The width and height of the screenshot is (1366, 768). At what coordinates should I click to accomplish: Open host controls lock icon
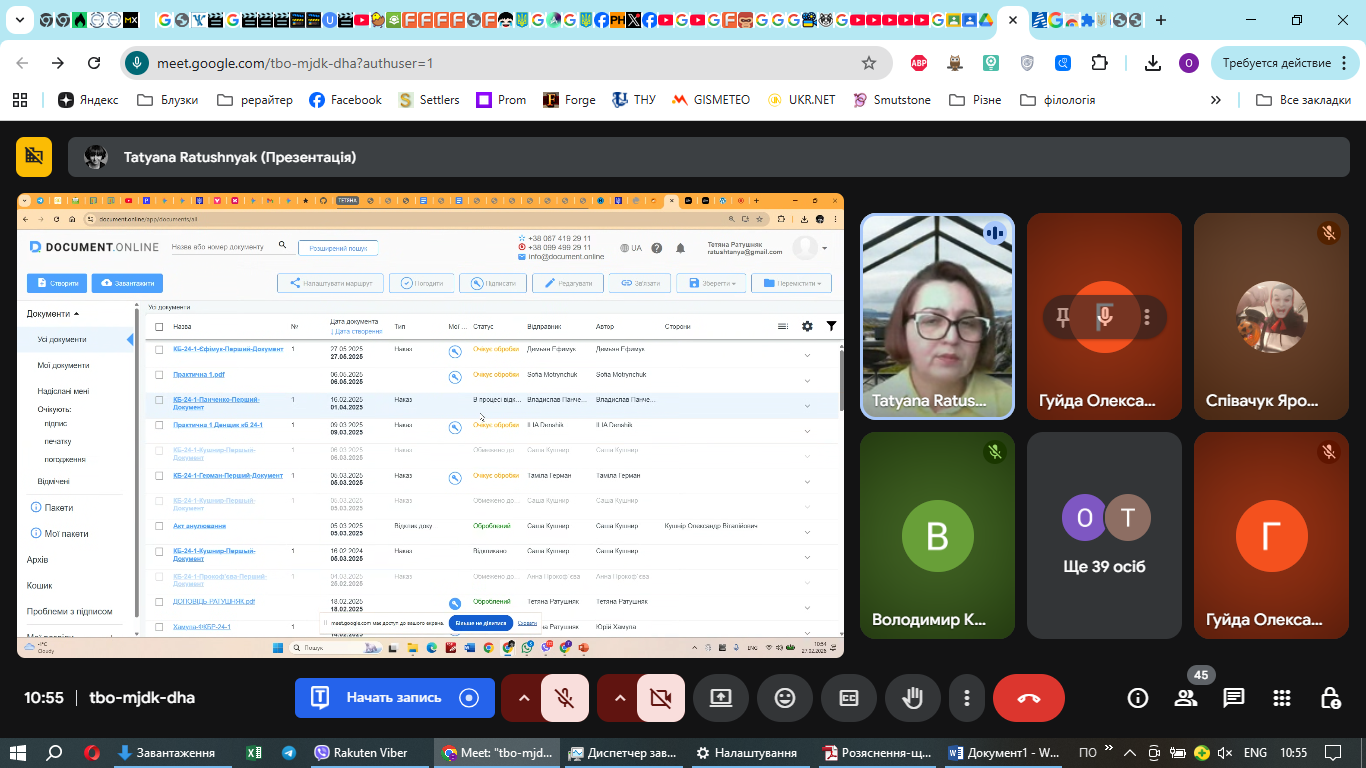point(1329,698)
